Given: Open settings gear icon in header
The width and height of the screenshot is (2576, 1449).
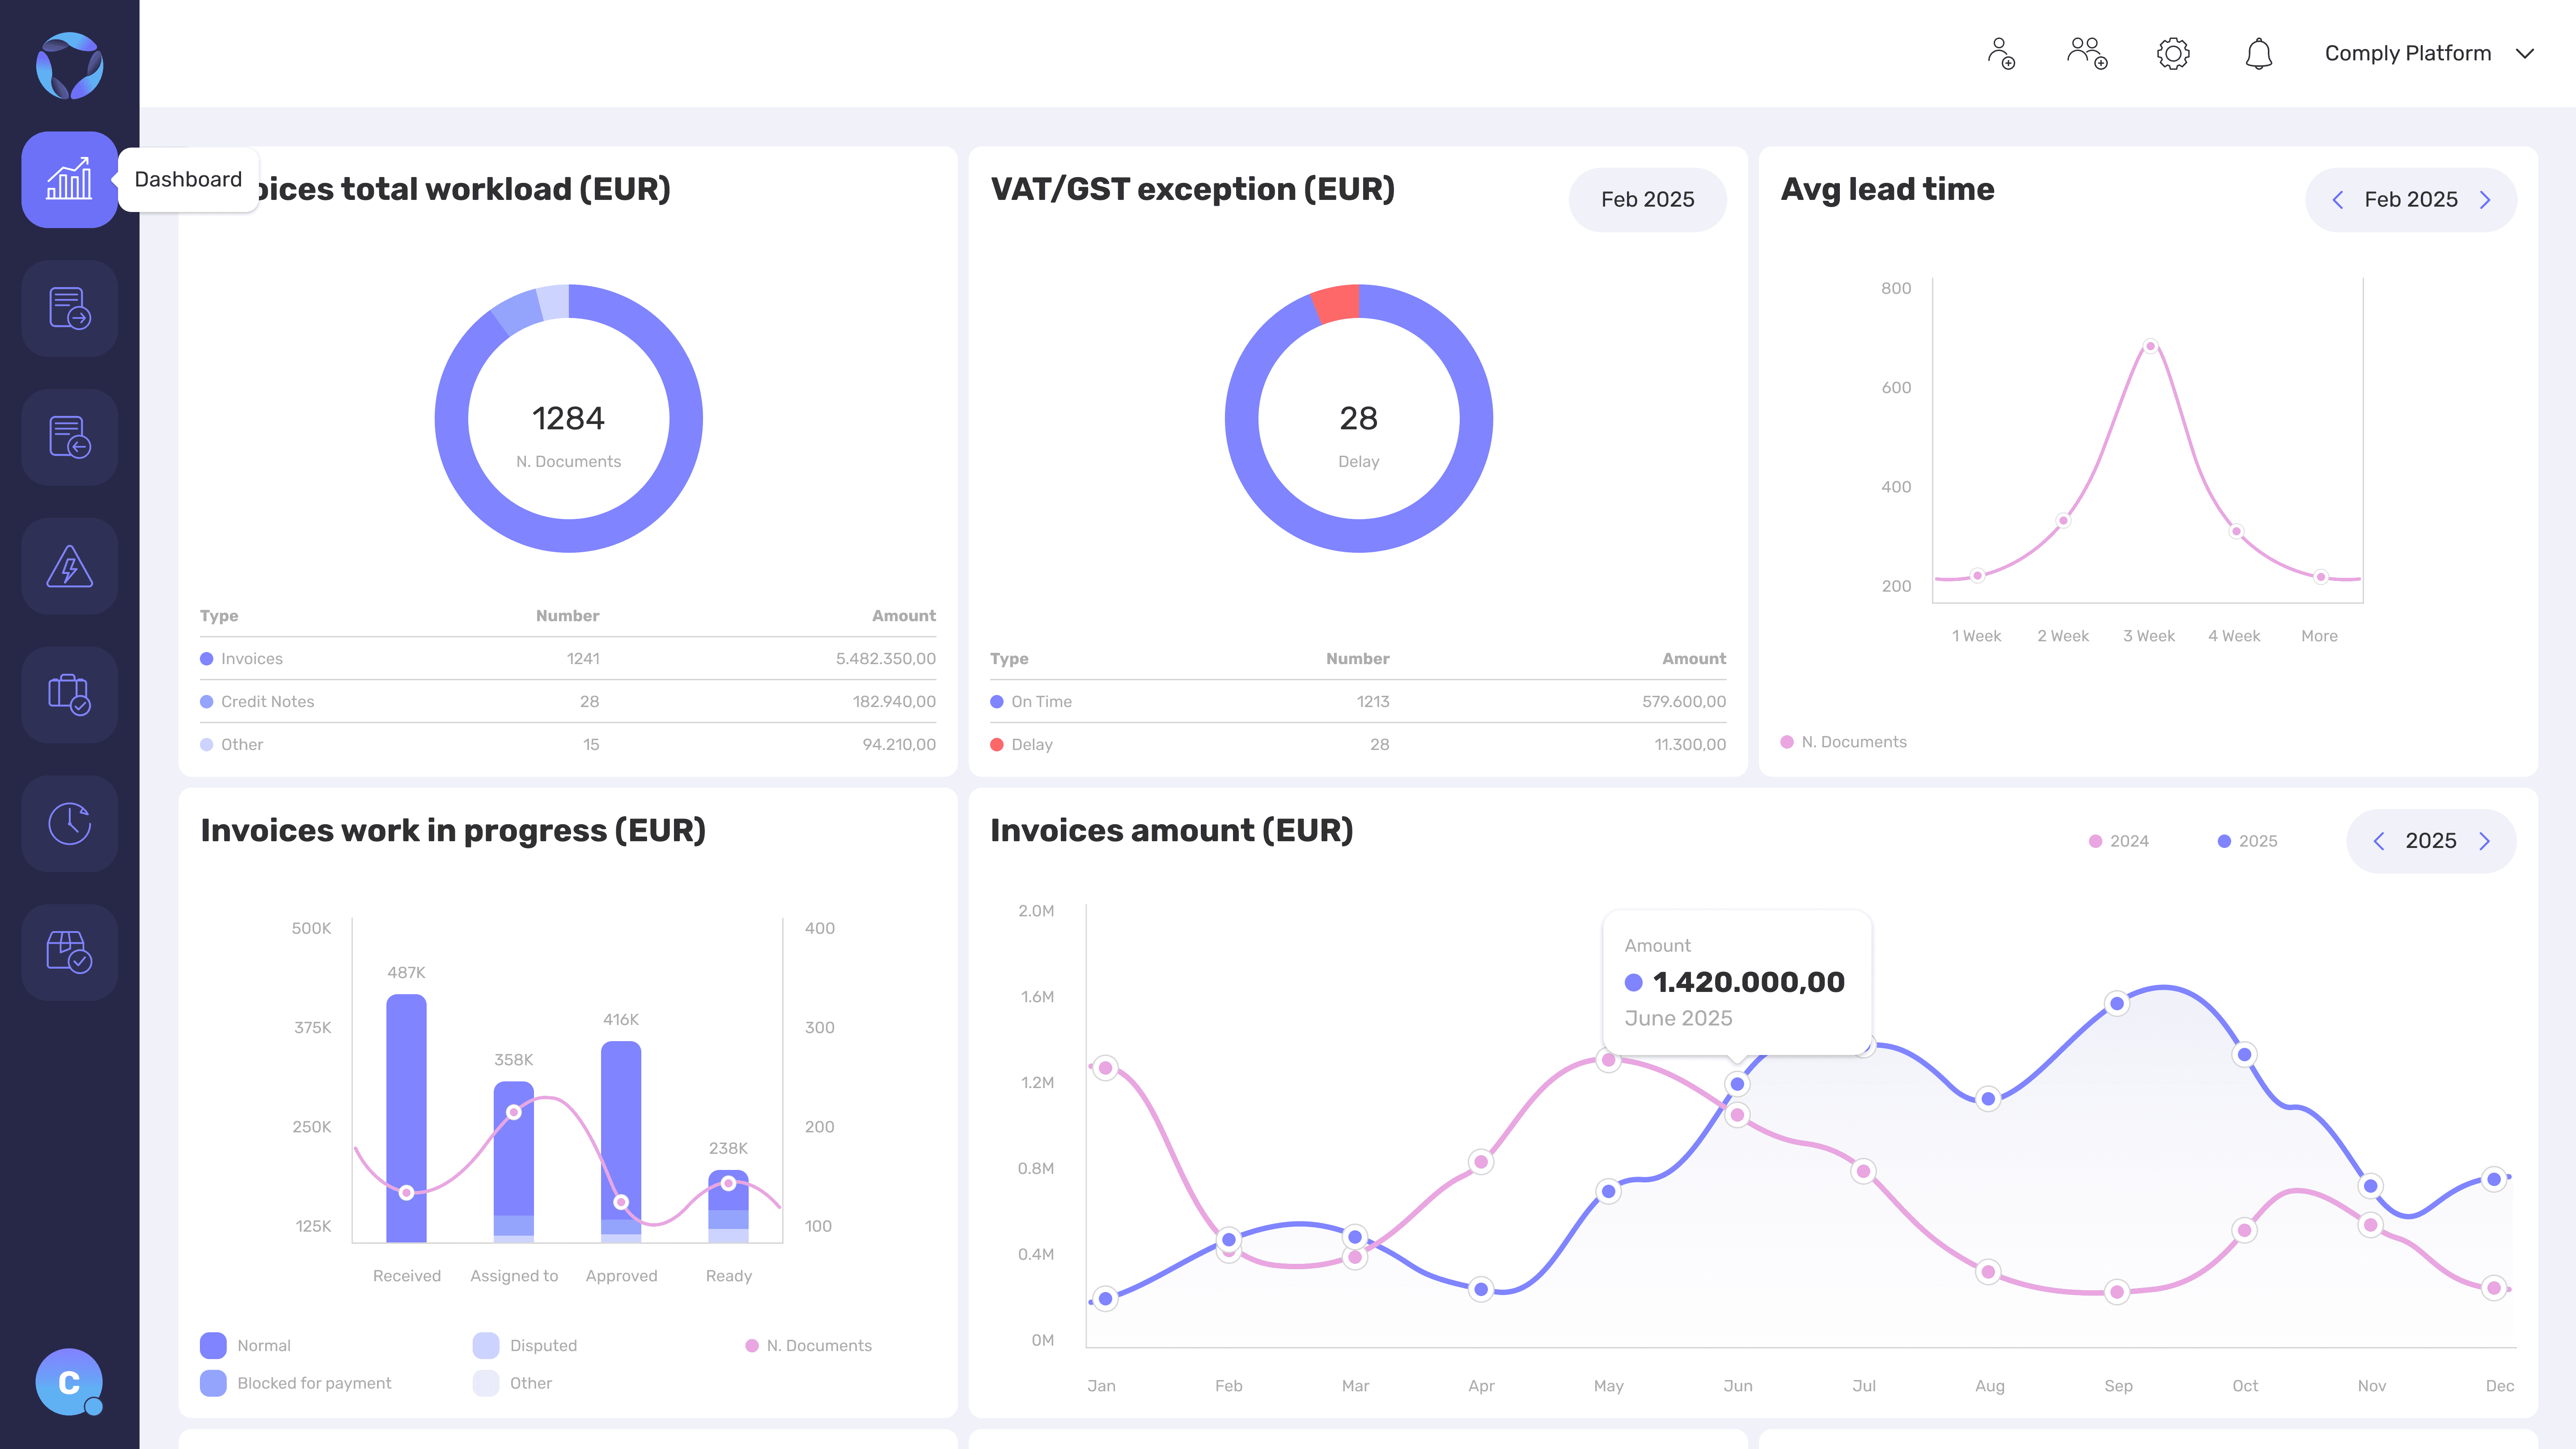Looking at the screenshot, I should [x=2173, y=53].
